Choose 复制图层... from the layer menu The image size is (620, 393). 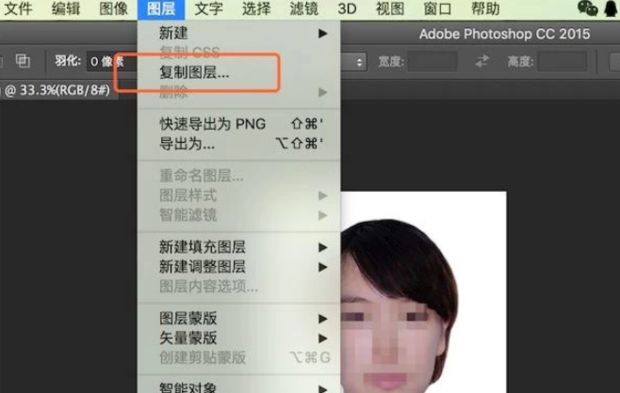click(239, 73)
